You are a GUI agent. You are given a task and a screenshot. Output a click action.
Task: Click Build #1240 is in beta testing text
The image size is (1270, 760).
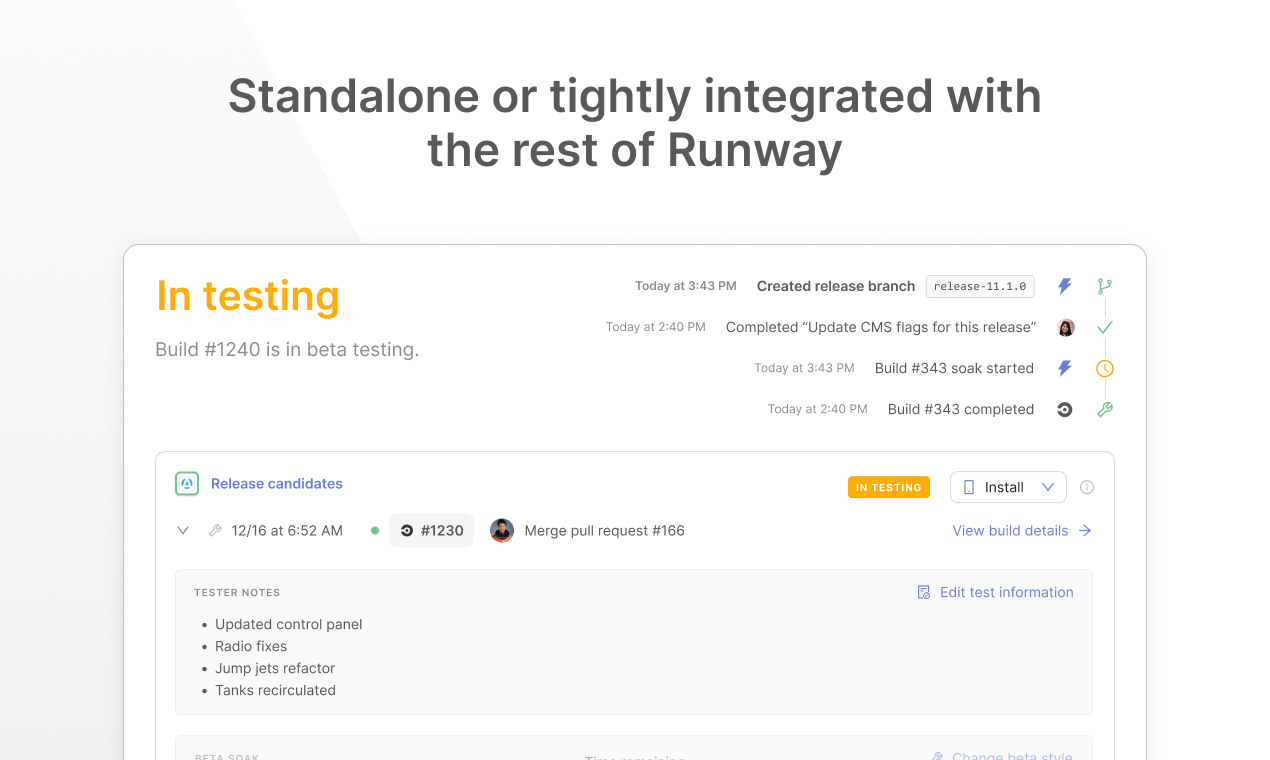287,350
